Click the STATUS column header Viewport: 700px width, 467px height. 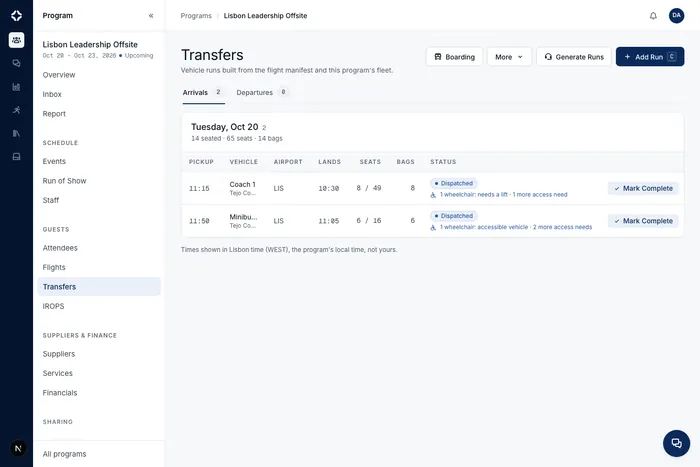click(x=443, y=162)
